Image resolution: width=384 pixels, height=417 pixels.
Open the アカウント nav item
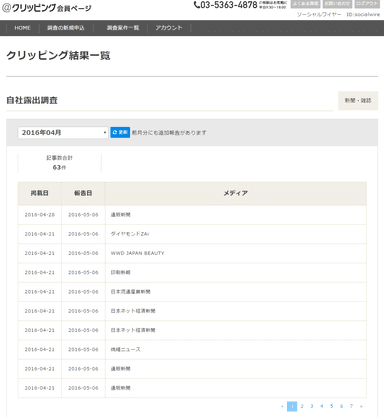click(169, 28)
